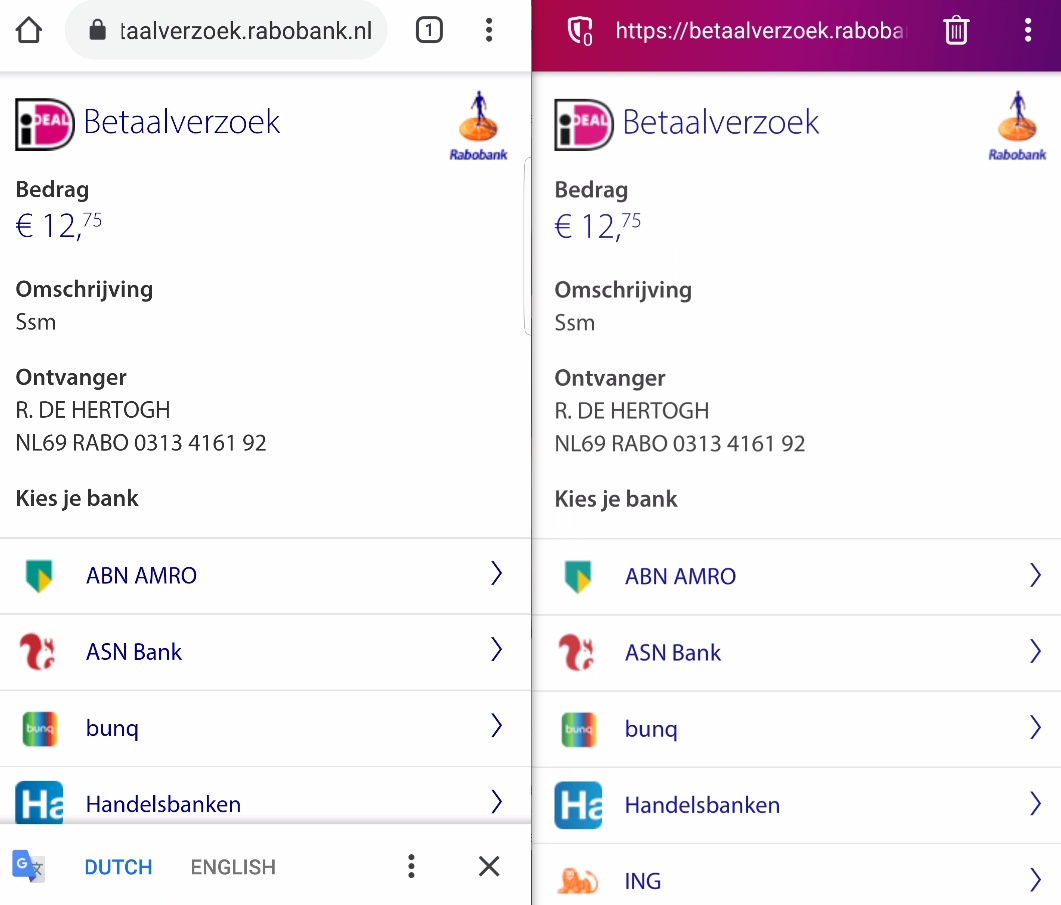Open the Chrome three-dot menu
This screenshot has height=905, width=1061.
click(x=489, y=30)
